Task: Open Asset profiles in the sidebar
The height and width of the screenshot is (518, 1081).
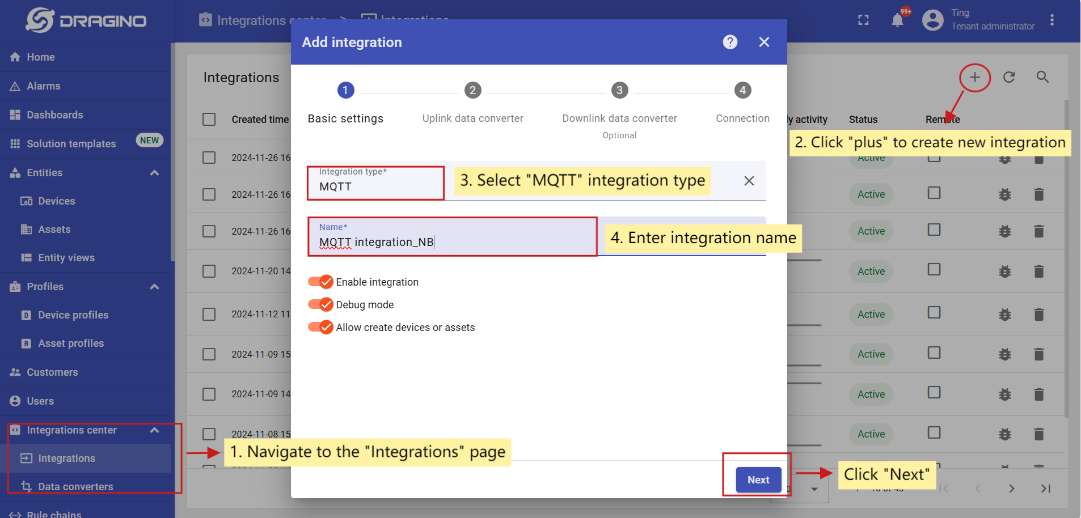Action: coord(86,343)
